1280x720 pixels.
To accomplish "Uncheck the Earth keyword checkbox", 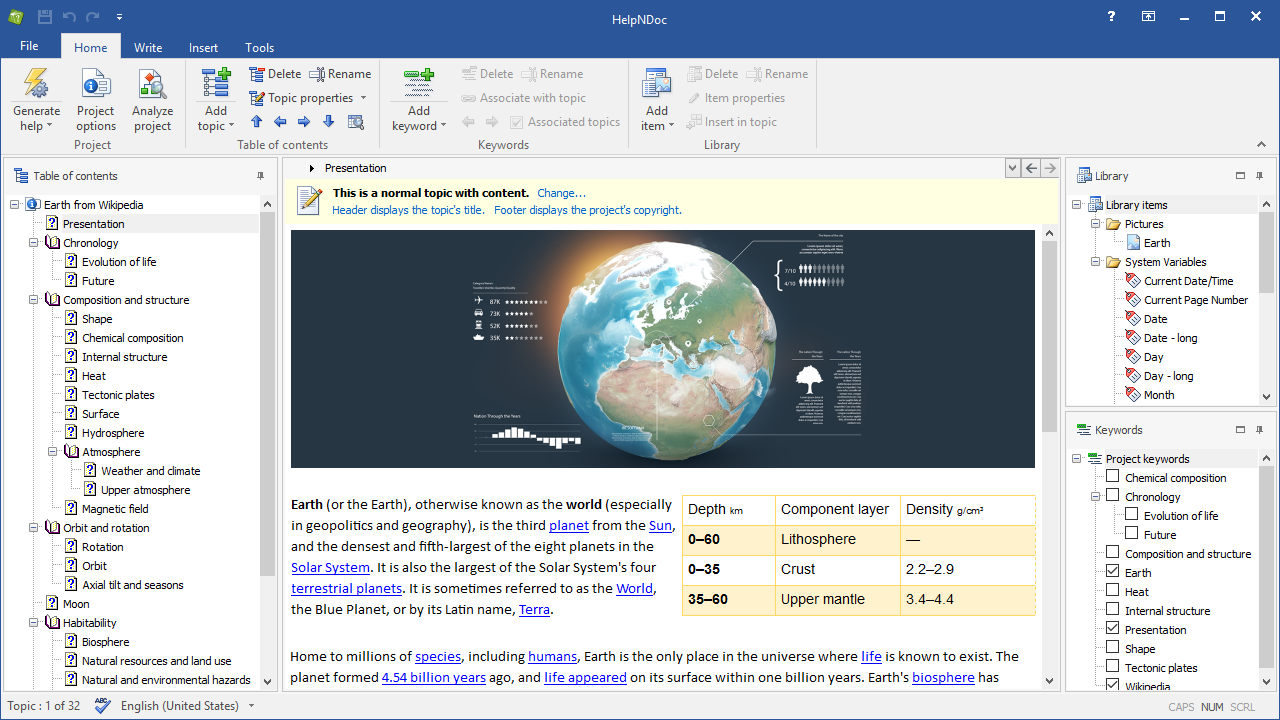I will click(x=1112, y=572).
